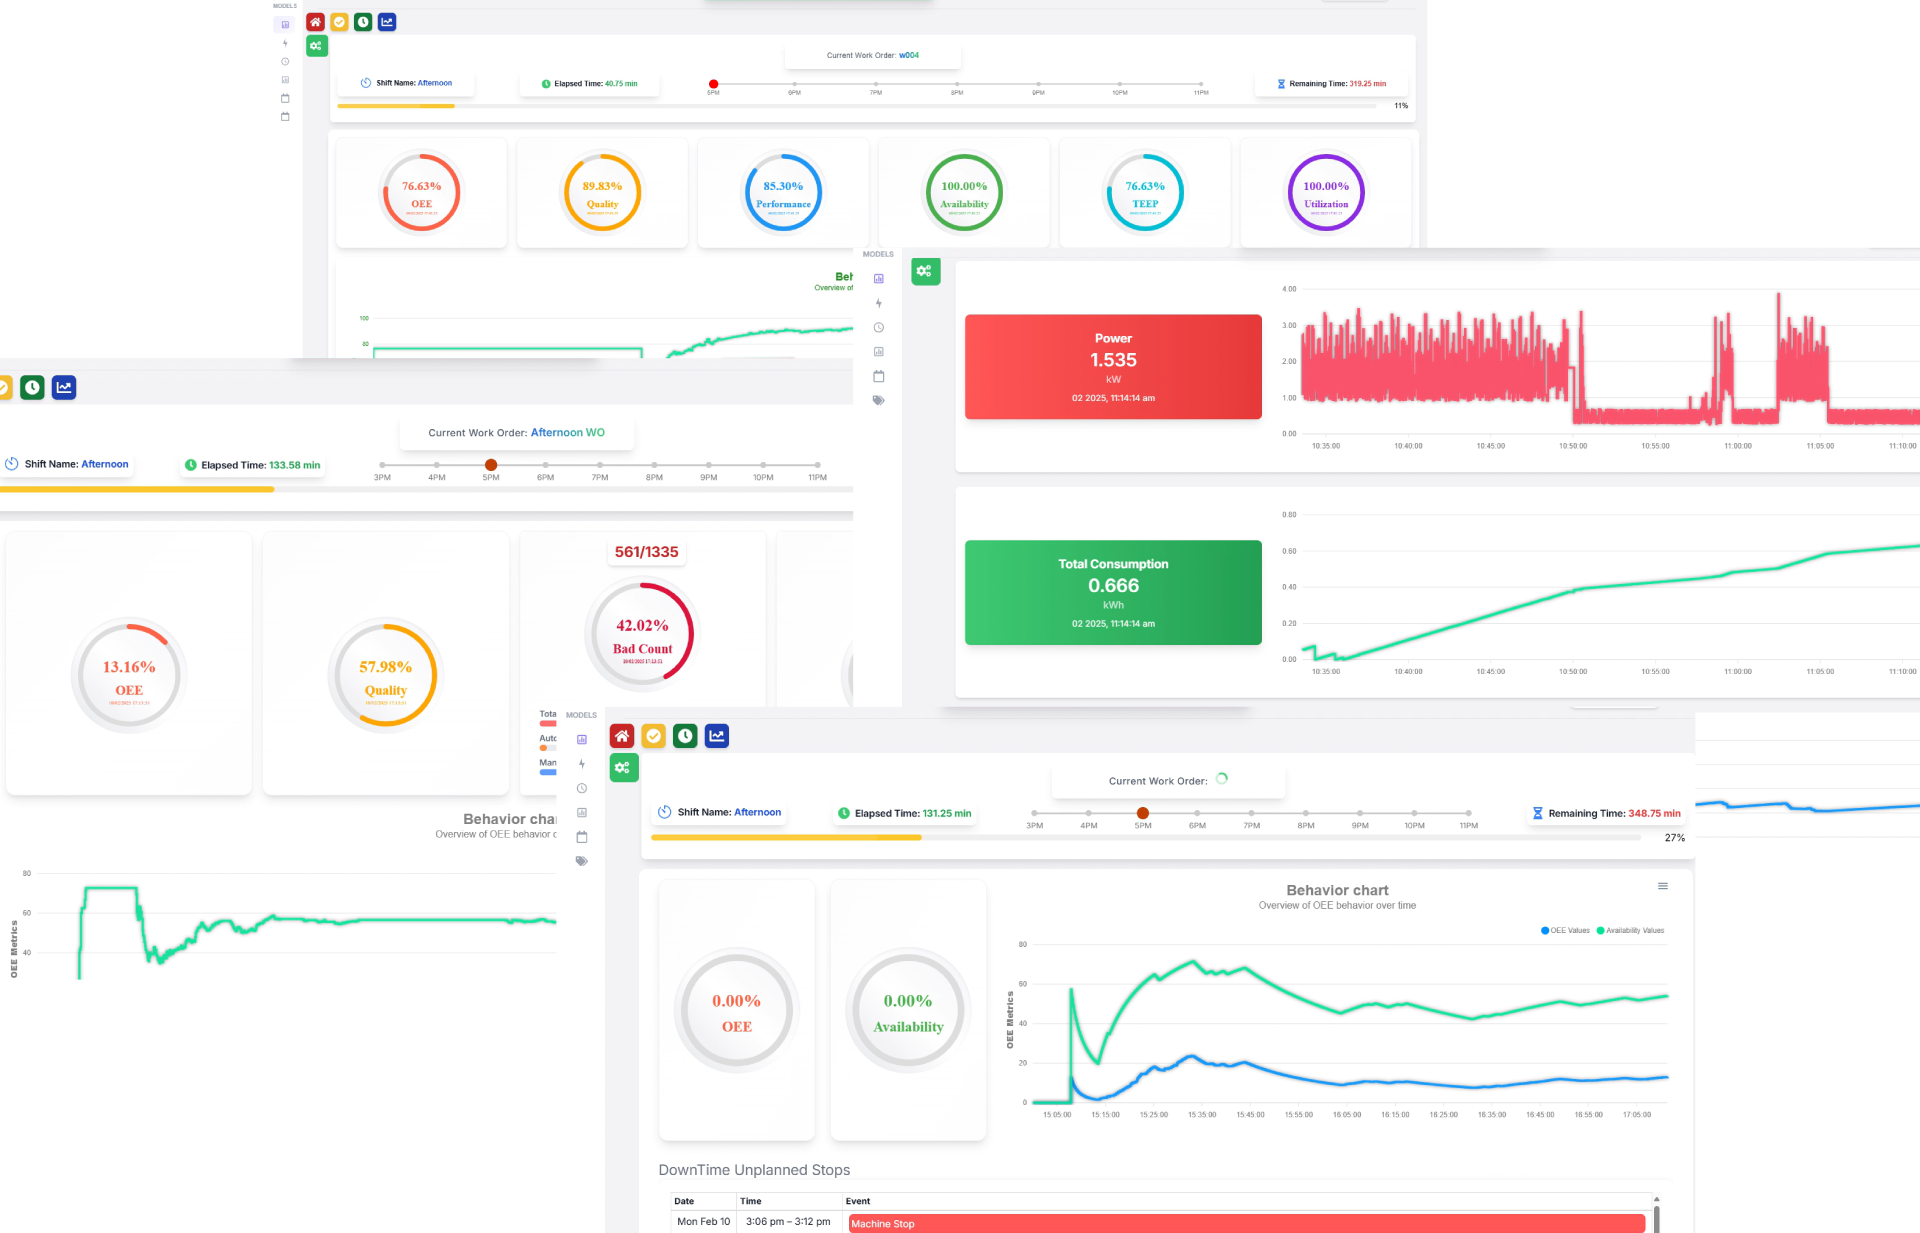The image size is (1920, 1233).
Task: Click the 100.00% Utilization gauge
Action: [1326, 193]
